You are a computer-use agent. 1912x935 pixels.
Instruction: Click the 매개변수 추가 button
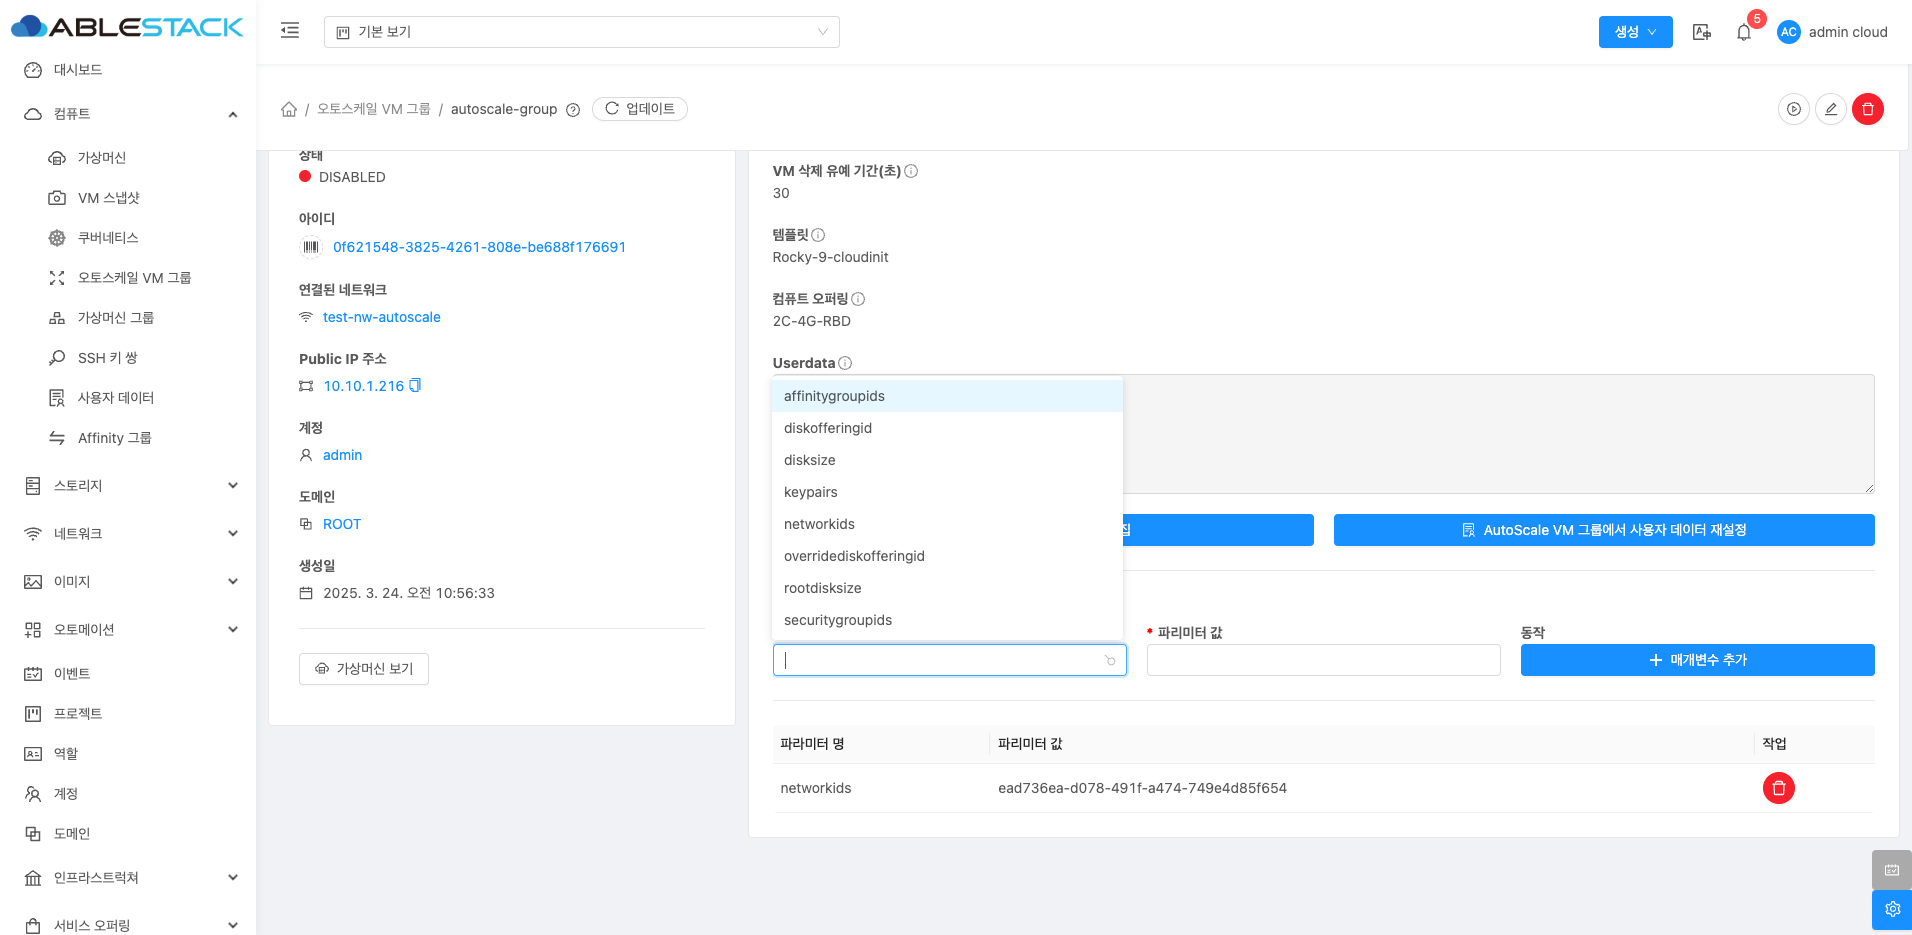pos(1697,660)
